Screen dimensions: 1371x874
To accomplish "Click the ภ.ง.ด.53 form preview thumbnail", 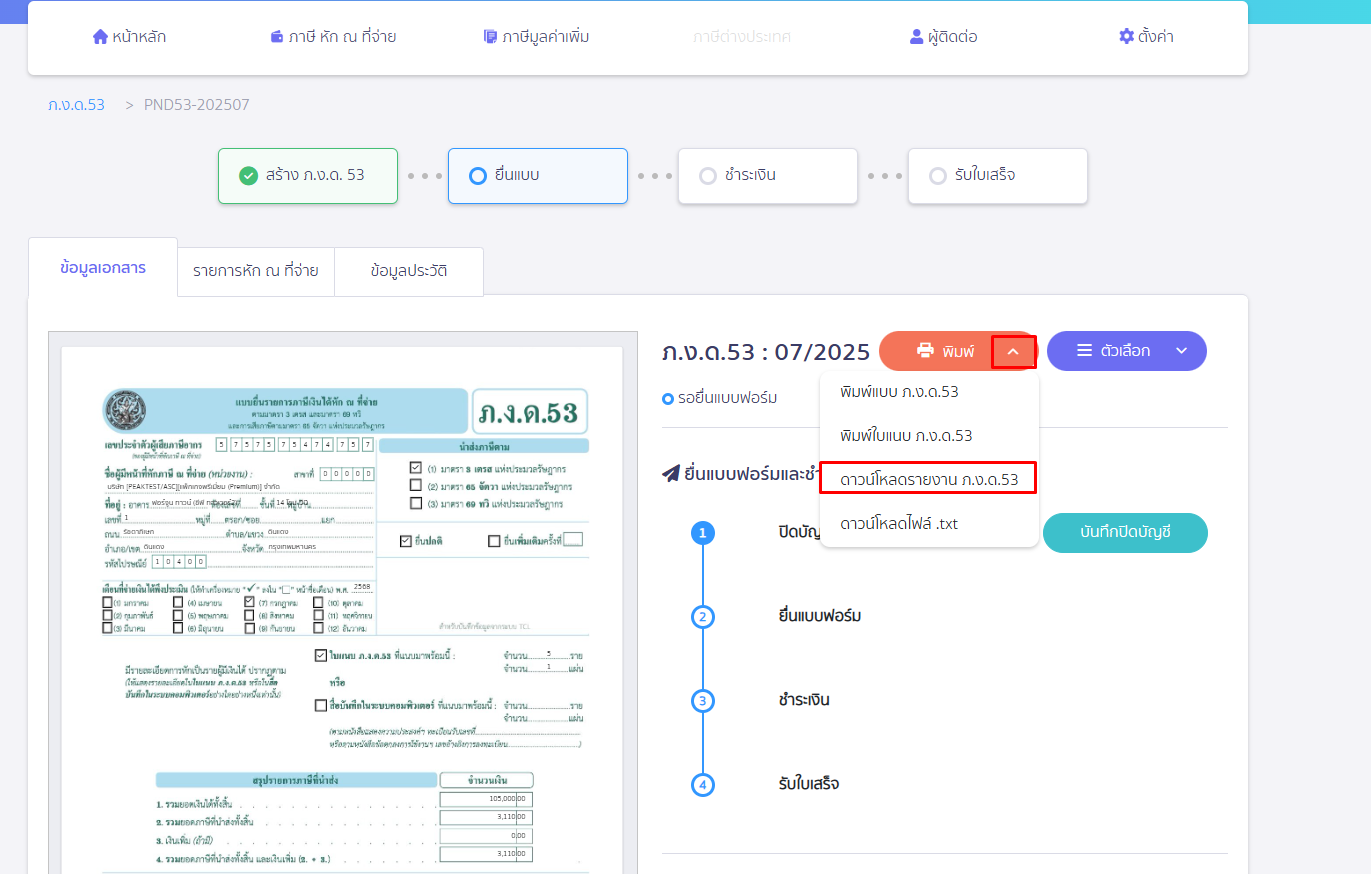I will [342, 600].
